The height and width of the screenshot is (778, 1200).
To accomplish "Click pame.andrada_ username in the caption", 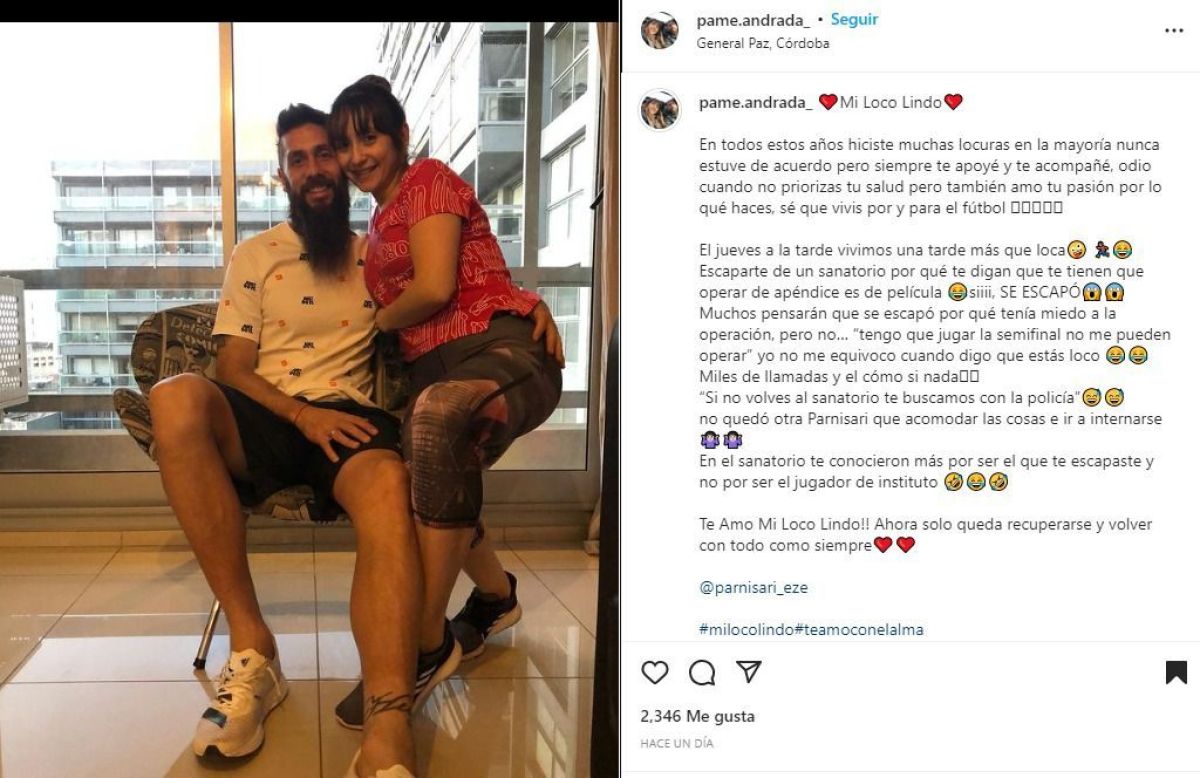I will pos(755,102).
